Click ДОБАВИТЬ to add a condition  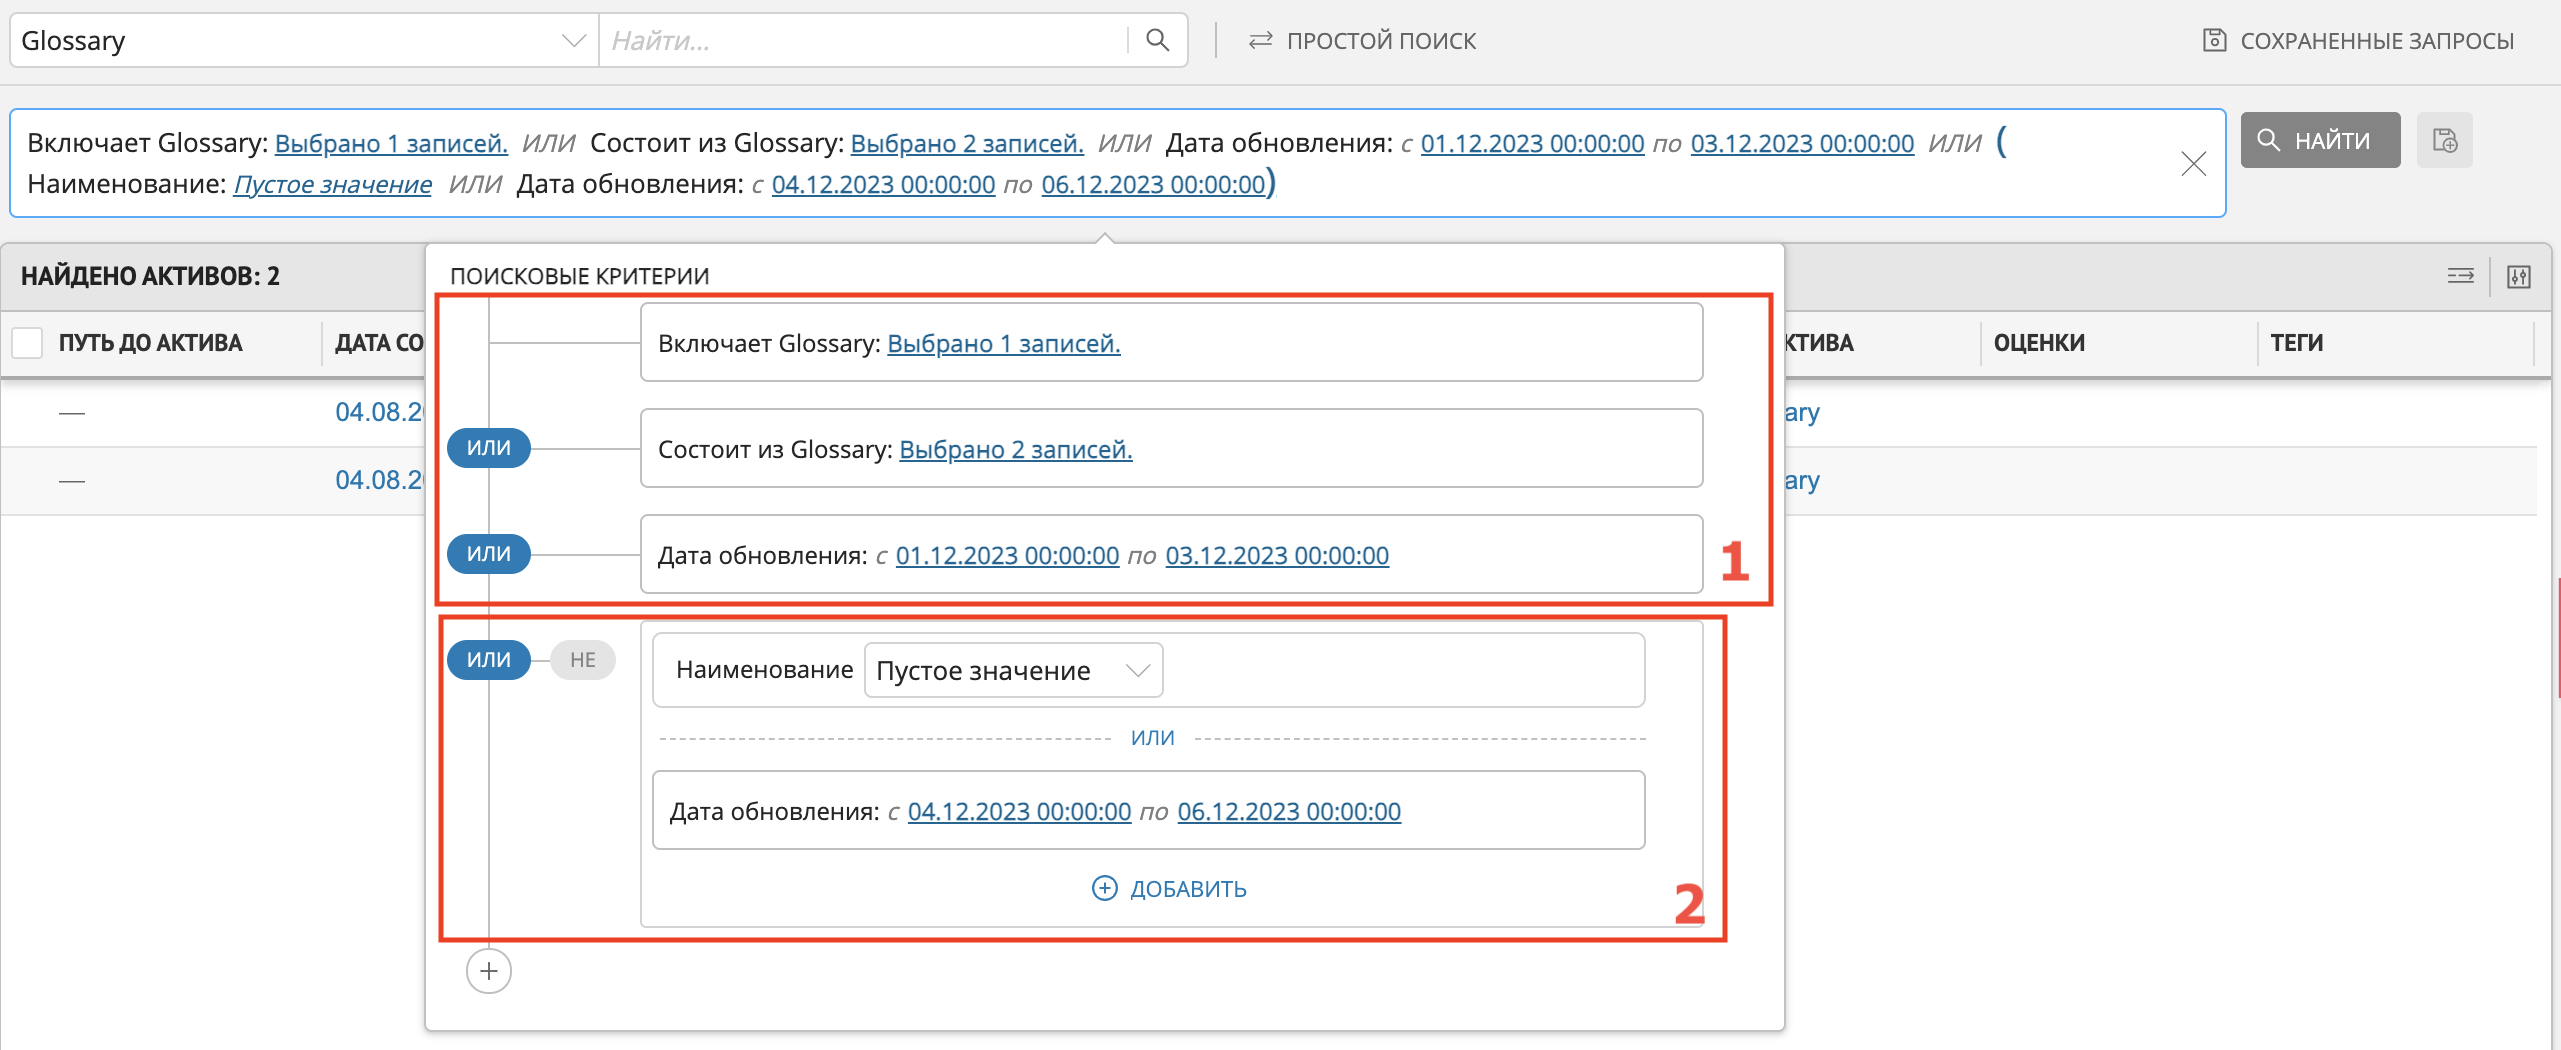[1169, 889]
